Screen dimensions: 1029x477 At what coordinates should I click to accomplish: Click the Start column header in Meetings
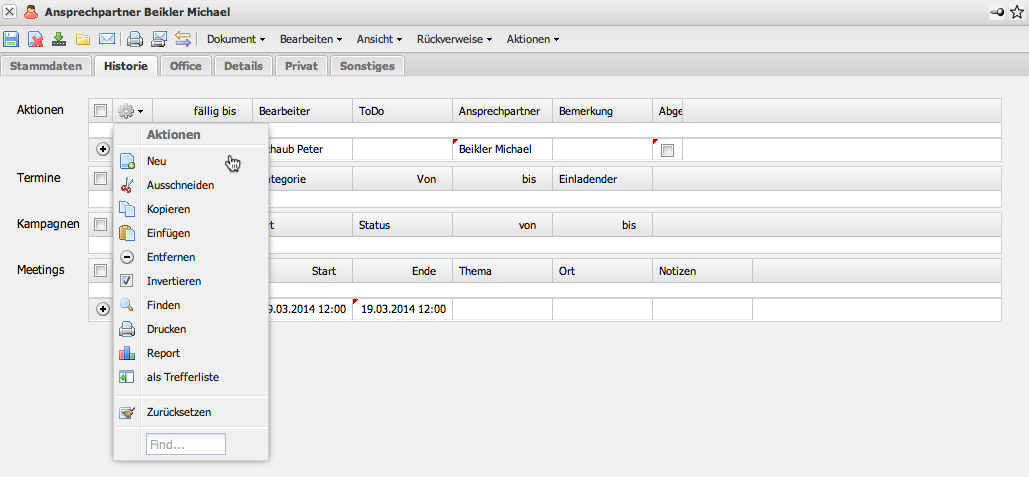(310, 271)
